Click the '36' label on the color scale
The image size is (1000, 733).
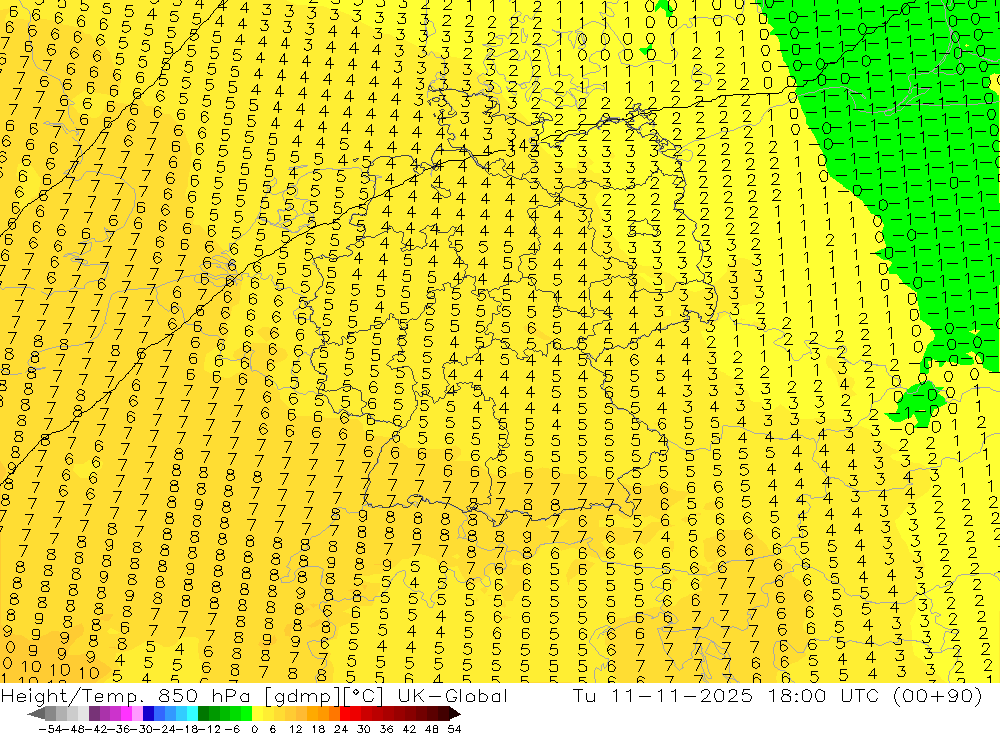point(386,729)
